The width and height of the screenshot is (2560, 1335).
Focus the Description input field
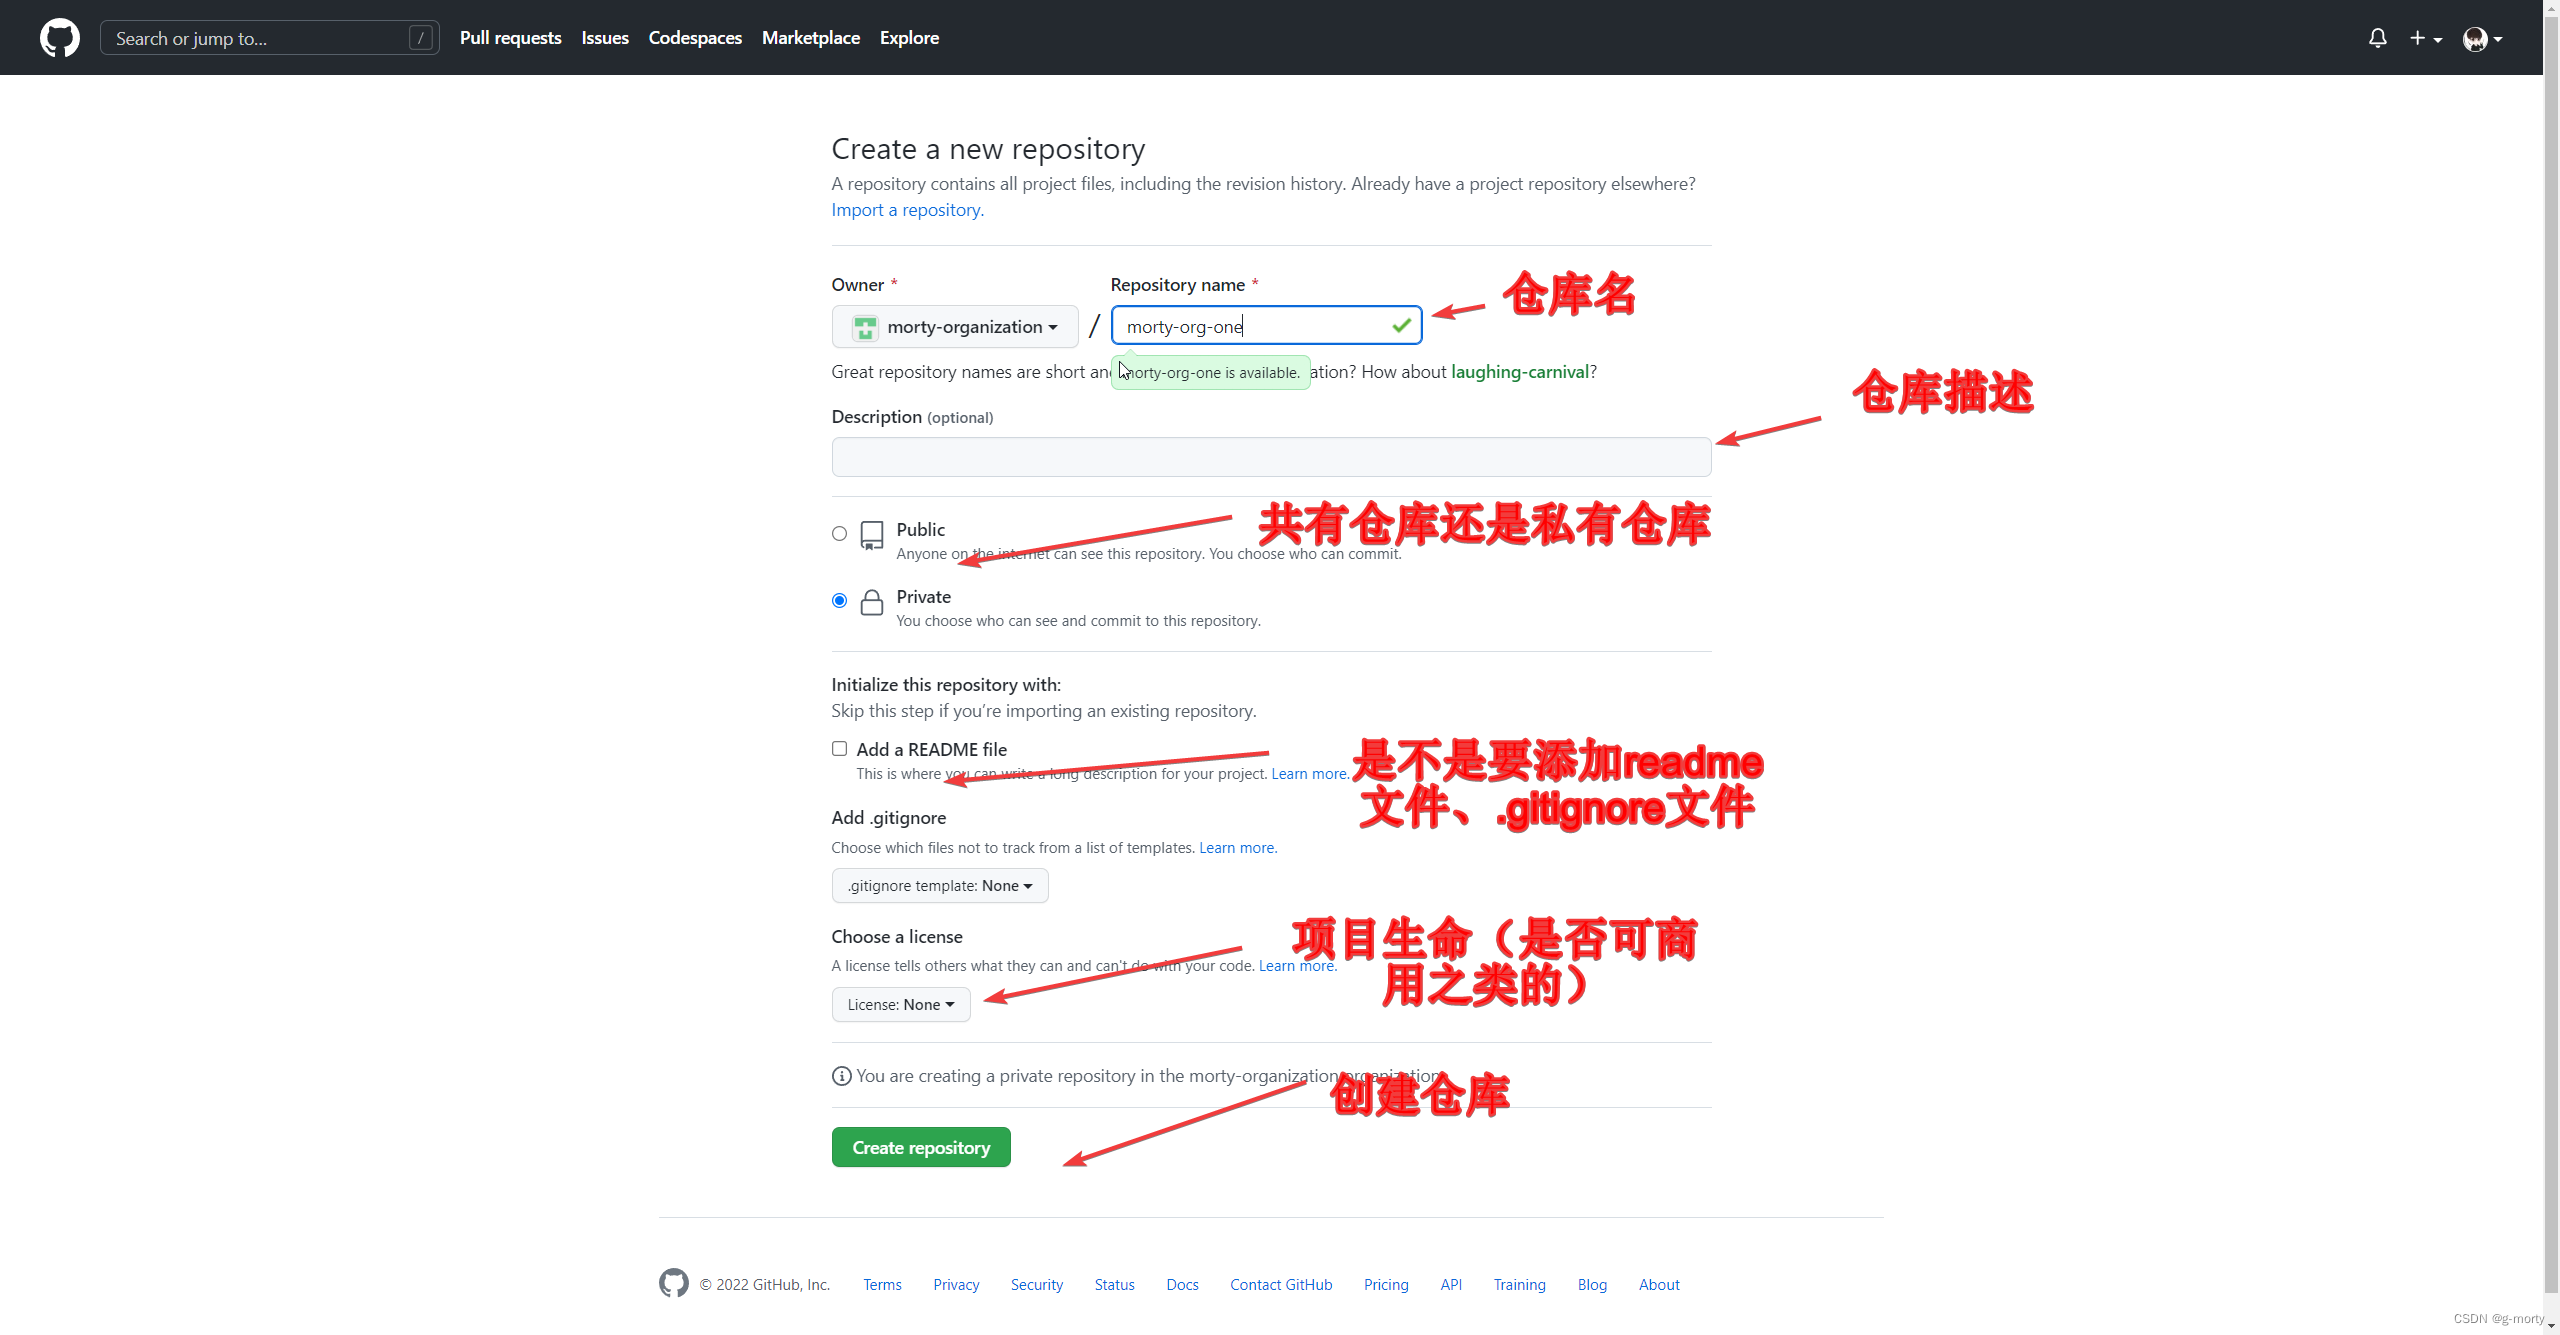pyautogui.click(x=1271, y=457)
